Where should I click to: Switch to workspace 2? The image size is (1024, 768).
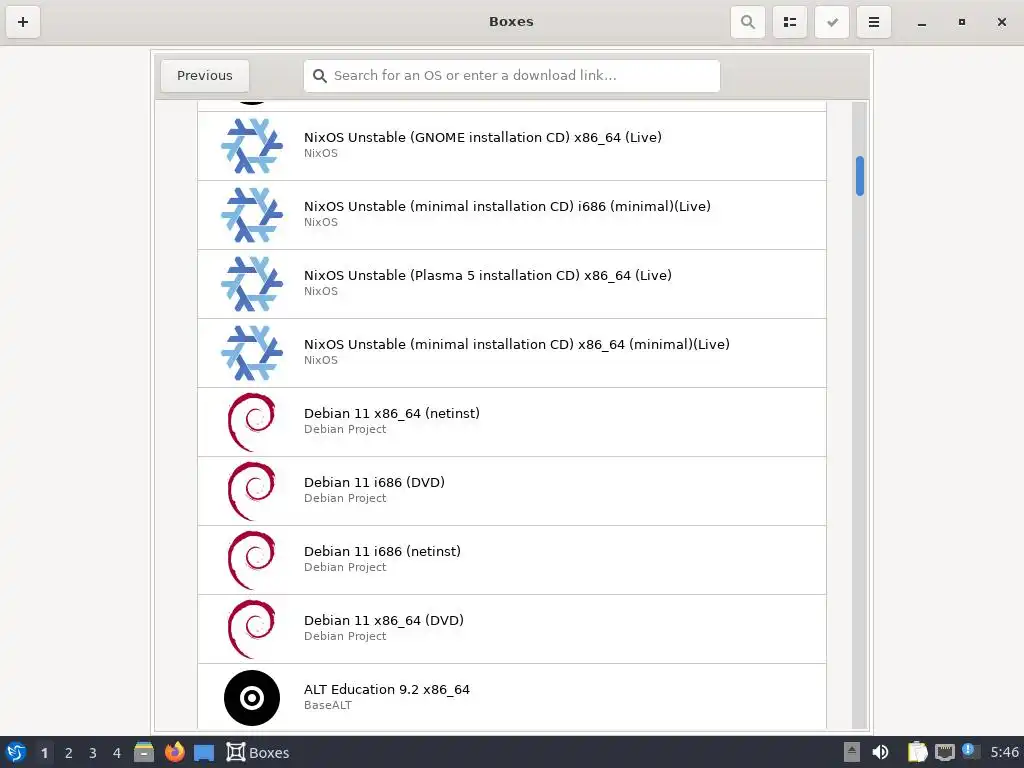(x=69, y=753)
